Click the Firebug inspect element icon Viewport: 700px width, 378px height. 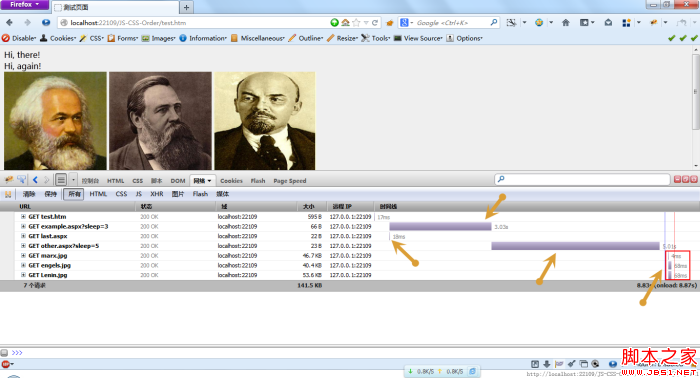(x=21, y=180)
